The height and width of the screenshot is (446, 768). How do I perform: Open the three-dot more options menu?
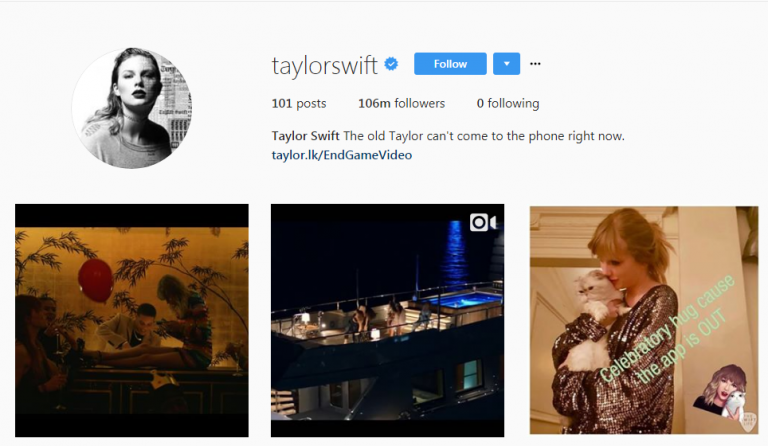click(x=535, y=64)
